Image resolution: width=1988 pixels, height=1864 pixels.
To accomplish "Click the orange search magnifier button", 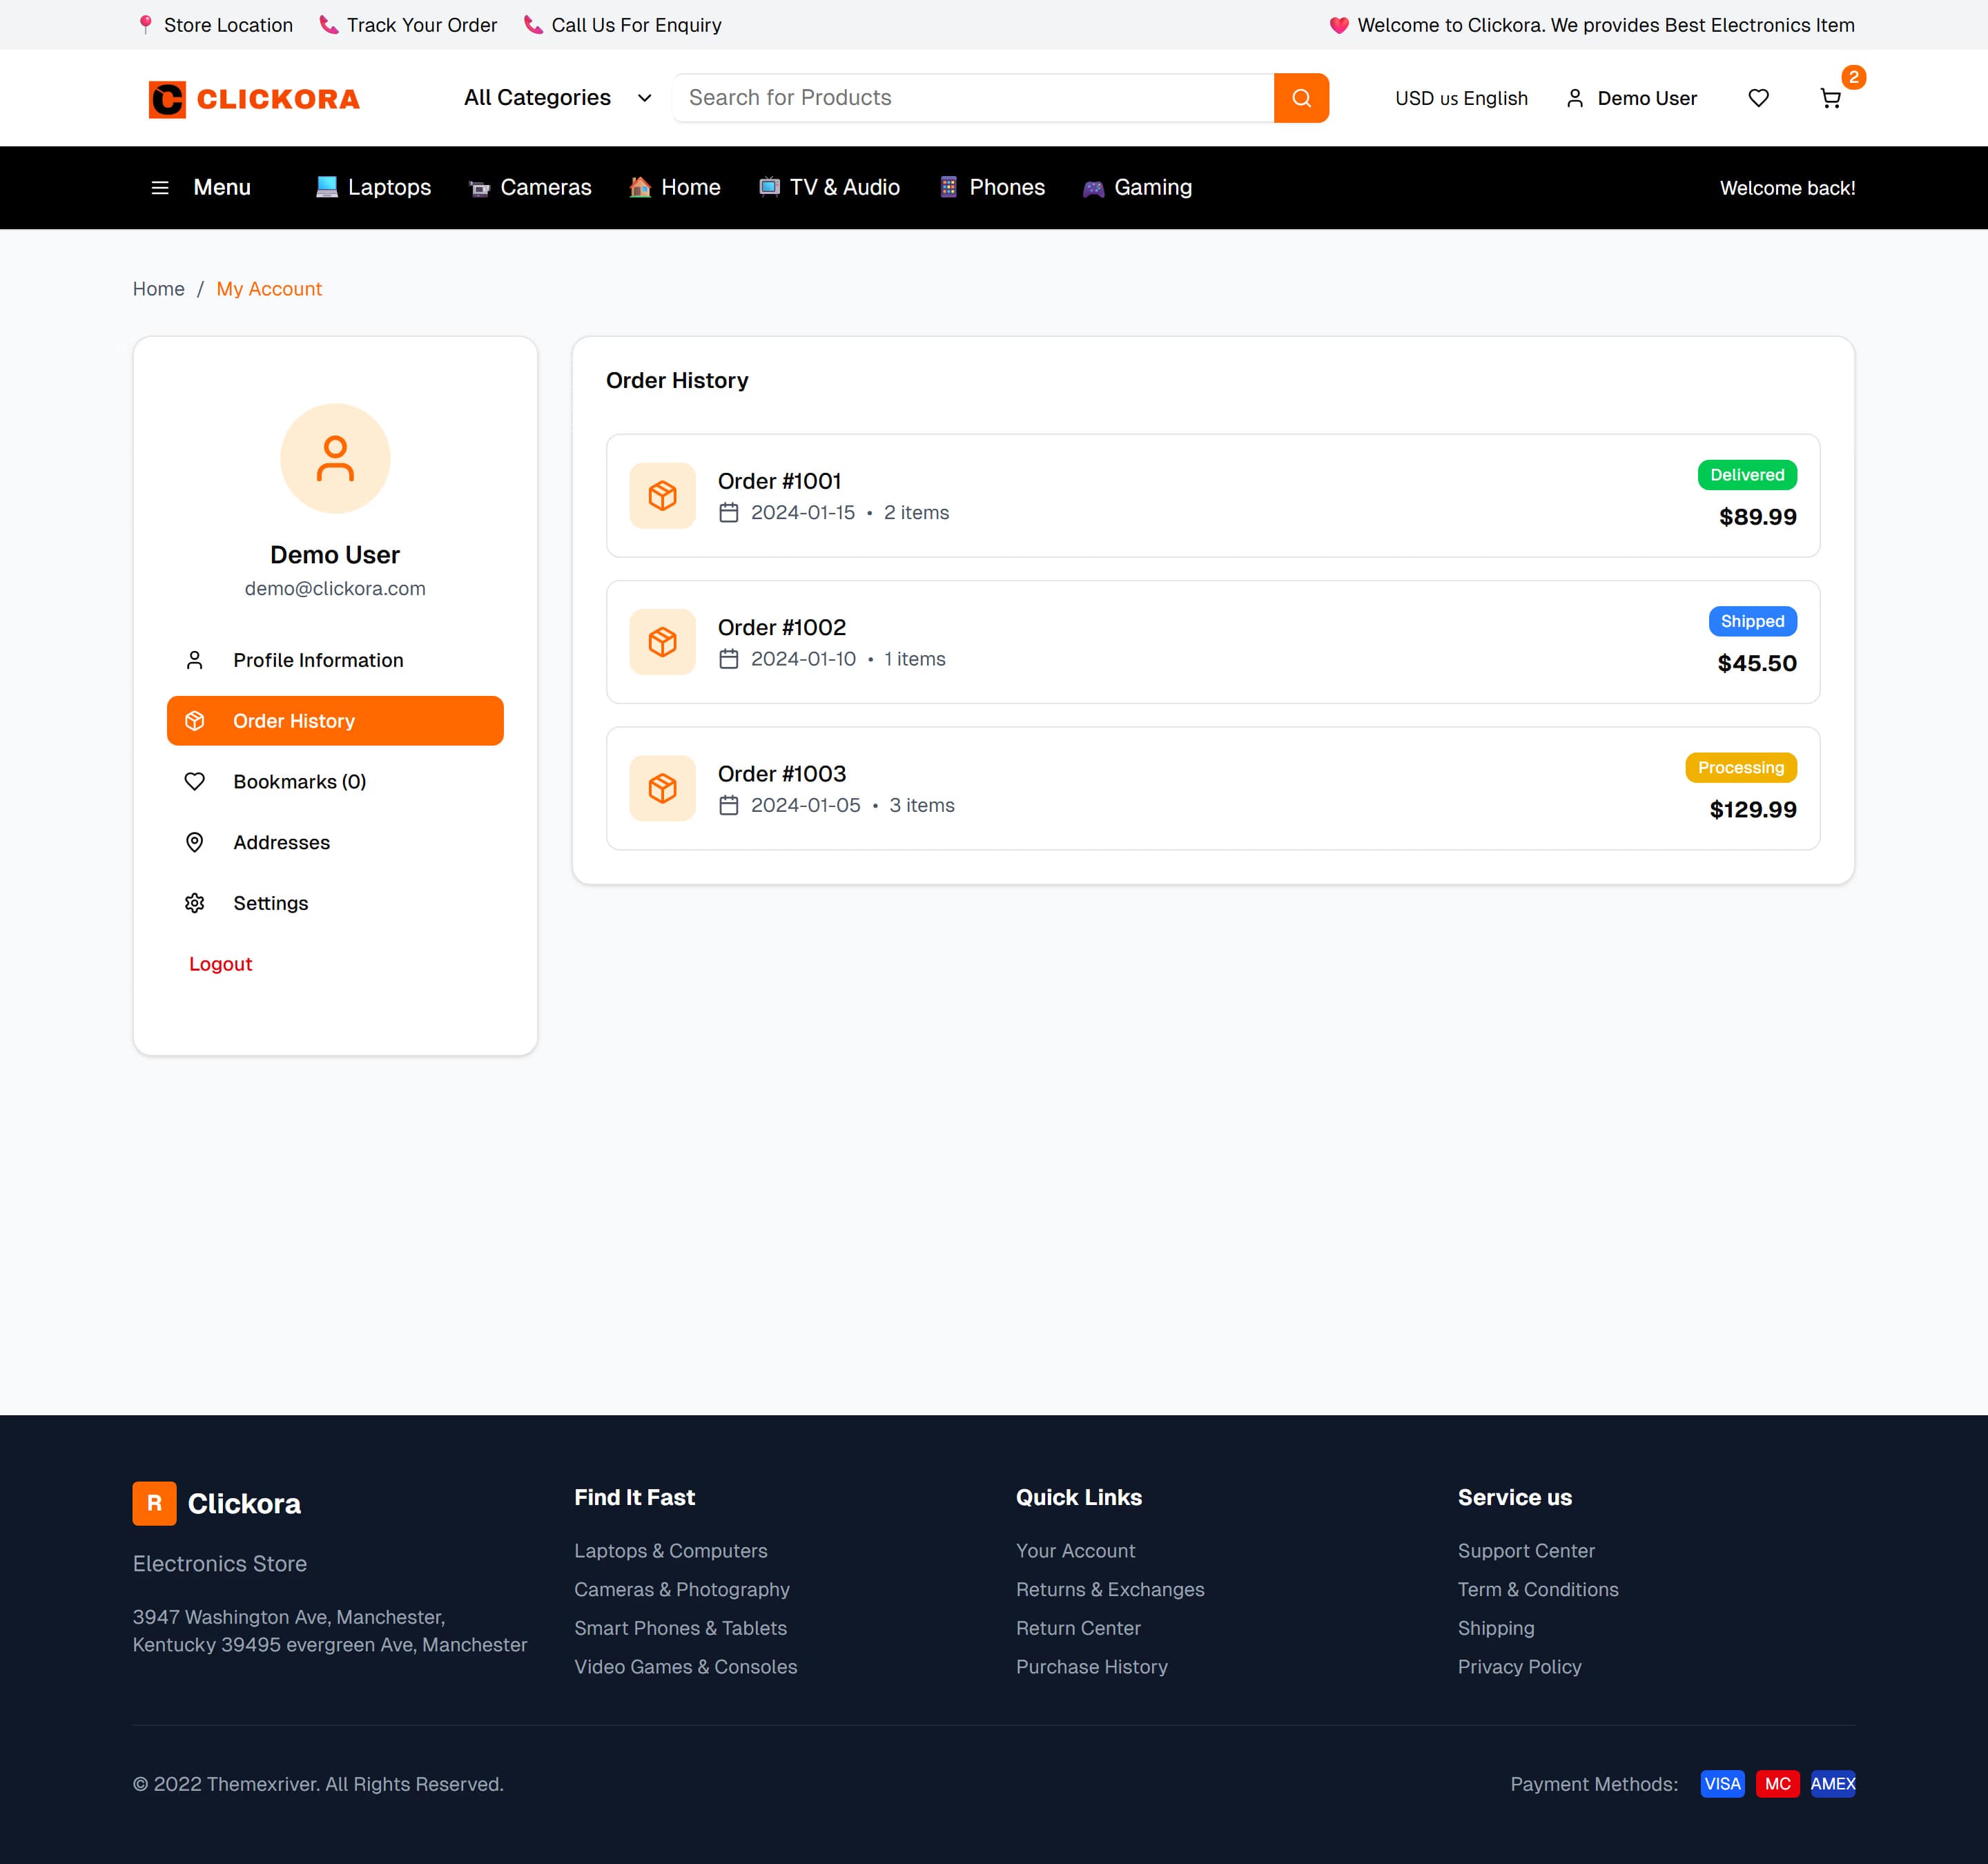I will 1301,98.
